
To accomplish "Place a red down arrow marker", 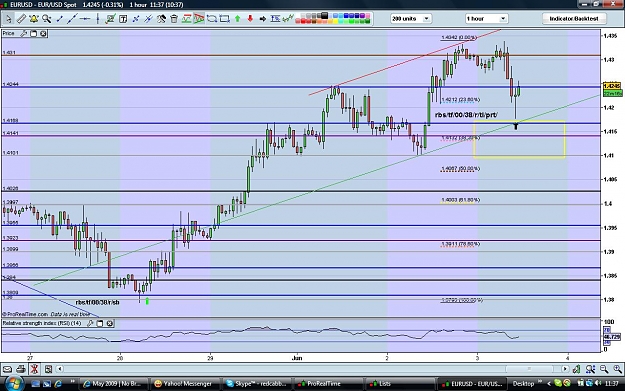I will [250, 19].
